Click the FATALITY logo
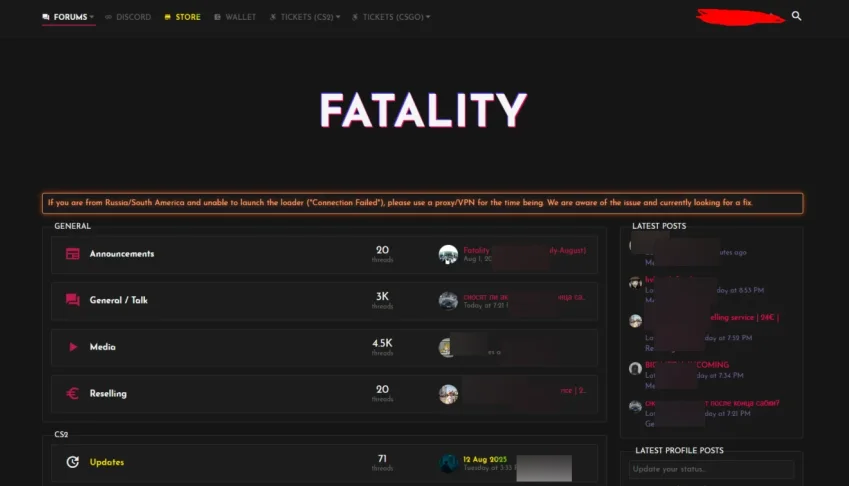 [x=423, y=110]
